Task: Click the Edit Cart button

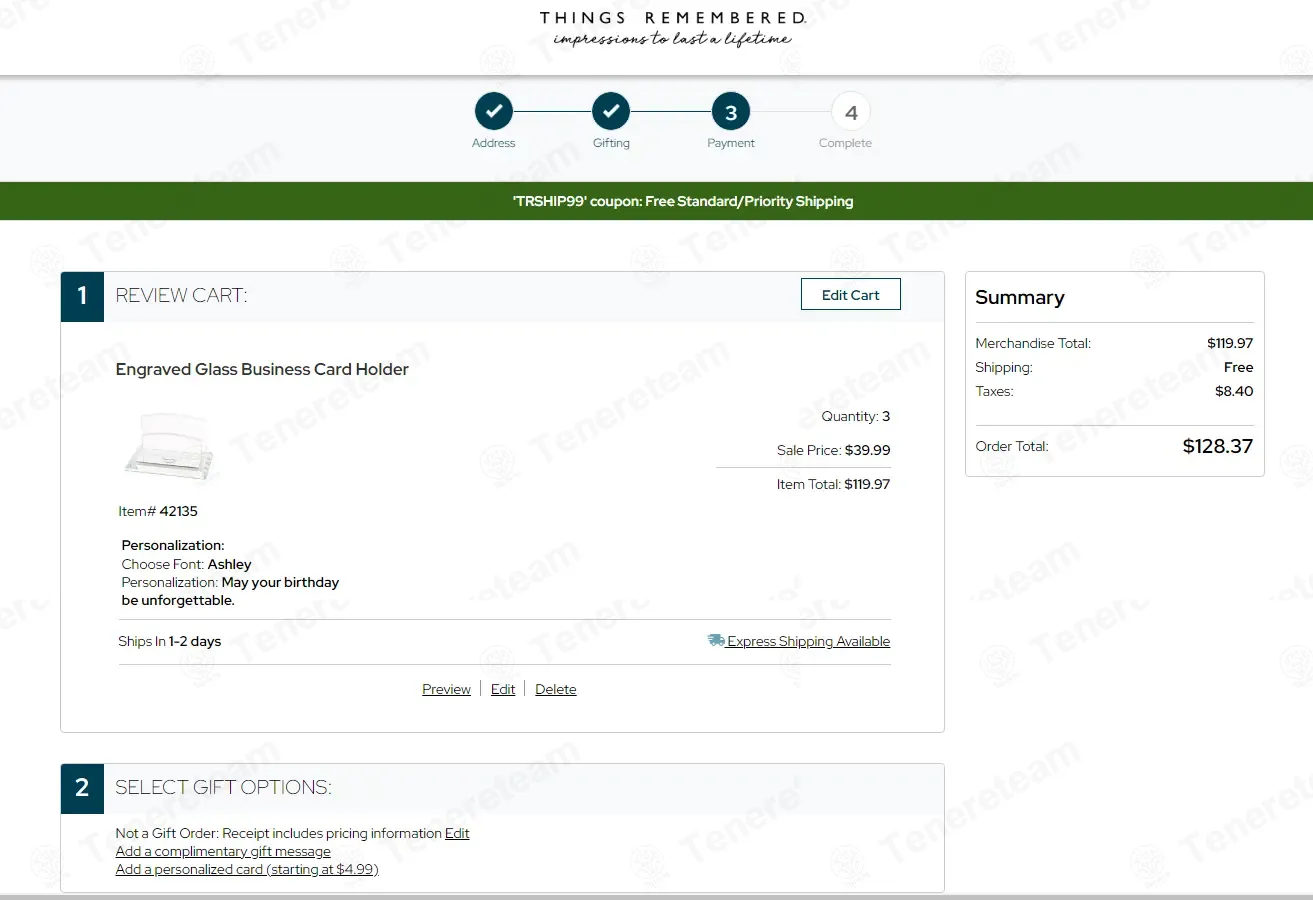Action: (851, 294)
